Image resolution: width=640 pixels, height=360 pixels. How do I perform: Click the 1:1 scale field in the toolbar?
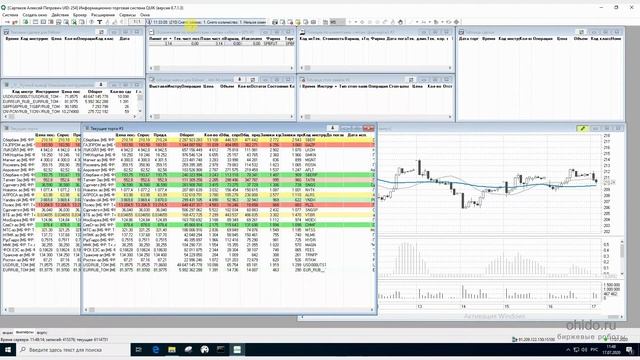[136, 22]
